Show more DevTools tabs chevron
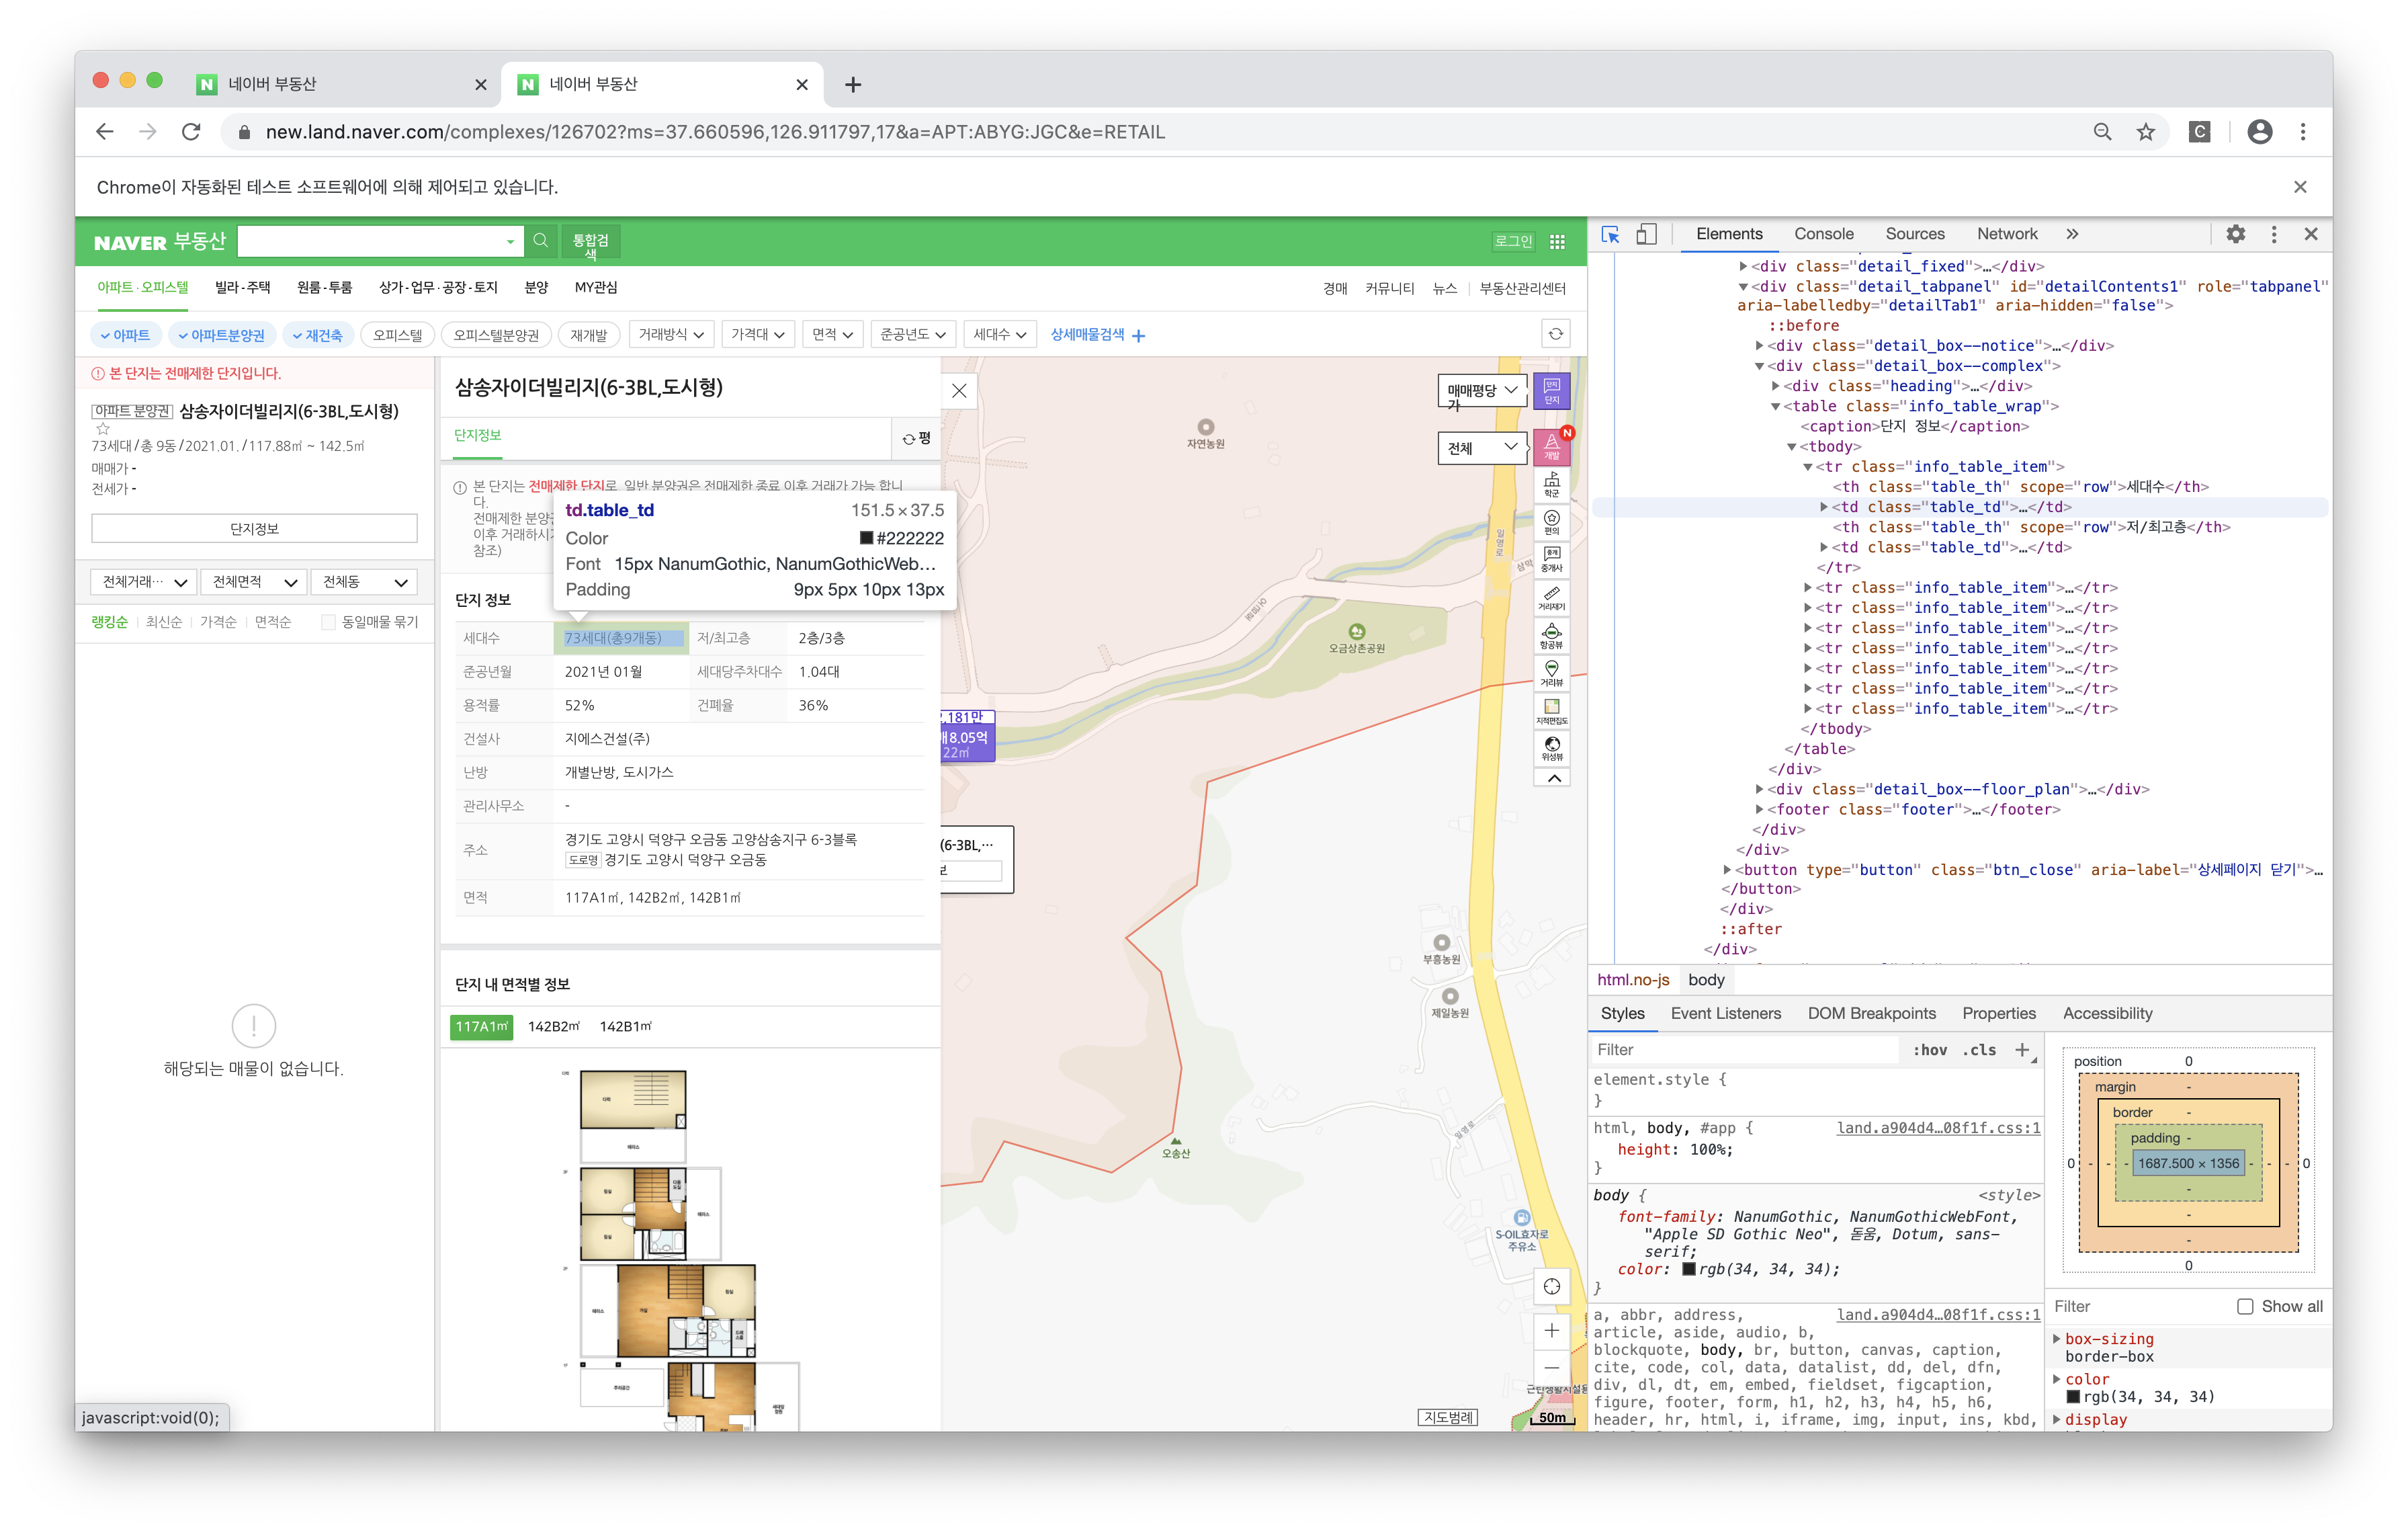Image resolution: width=2408 pixels, height=1531 pixels. [2072, 234]
